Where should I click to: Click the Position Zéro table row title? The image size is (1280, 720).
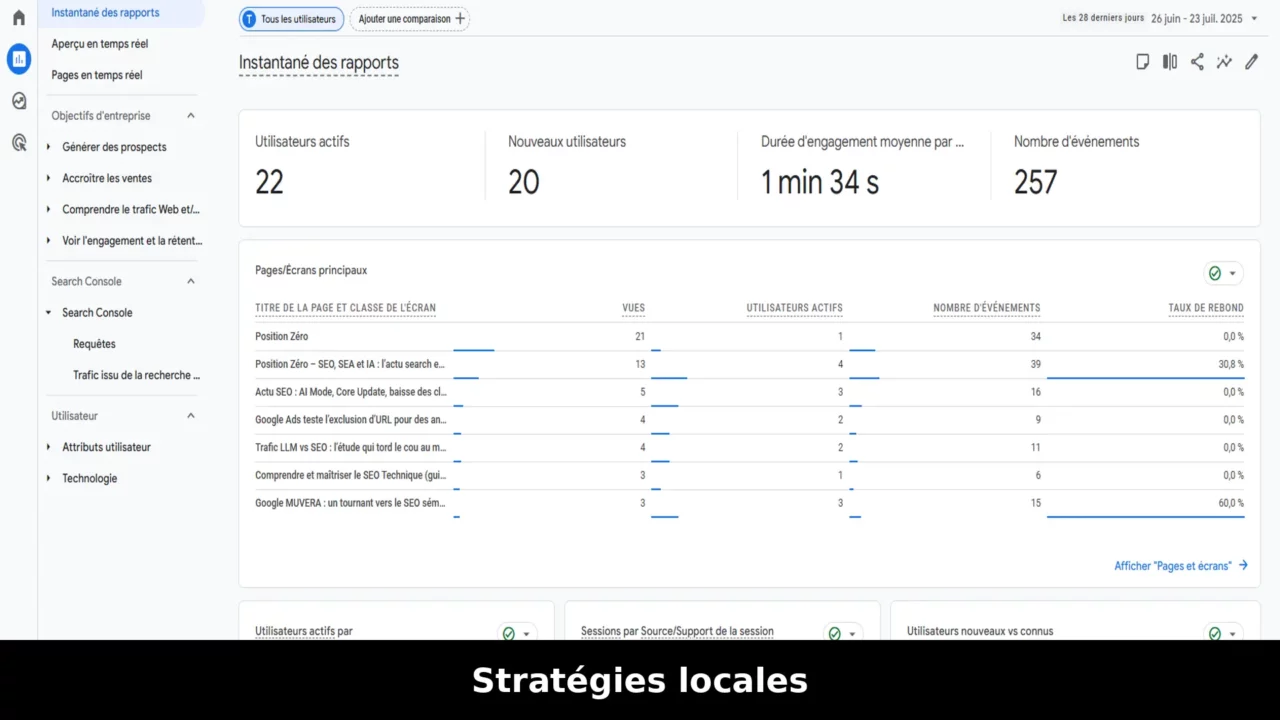point(282,337)
